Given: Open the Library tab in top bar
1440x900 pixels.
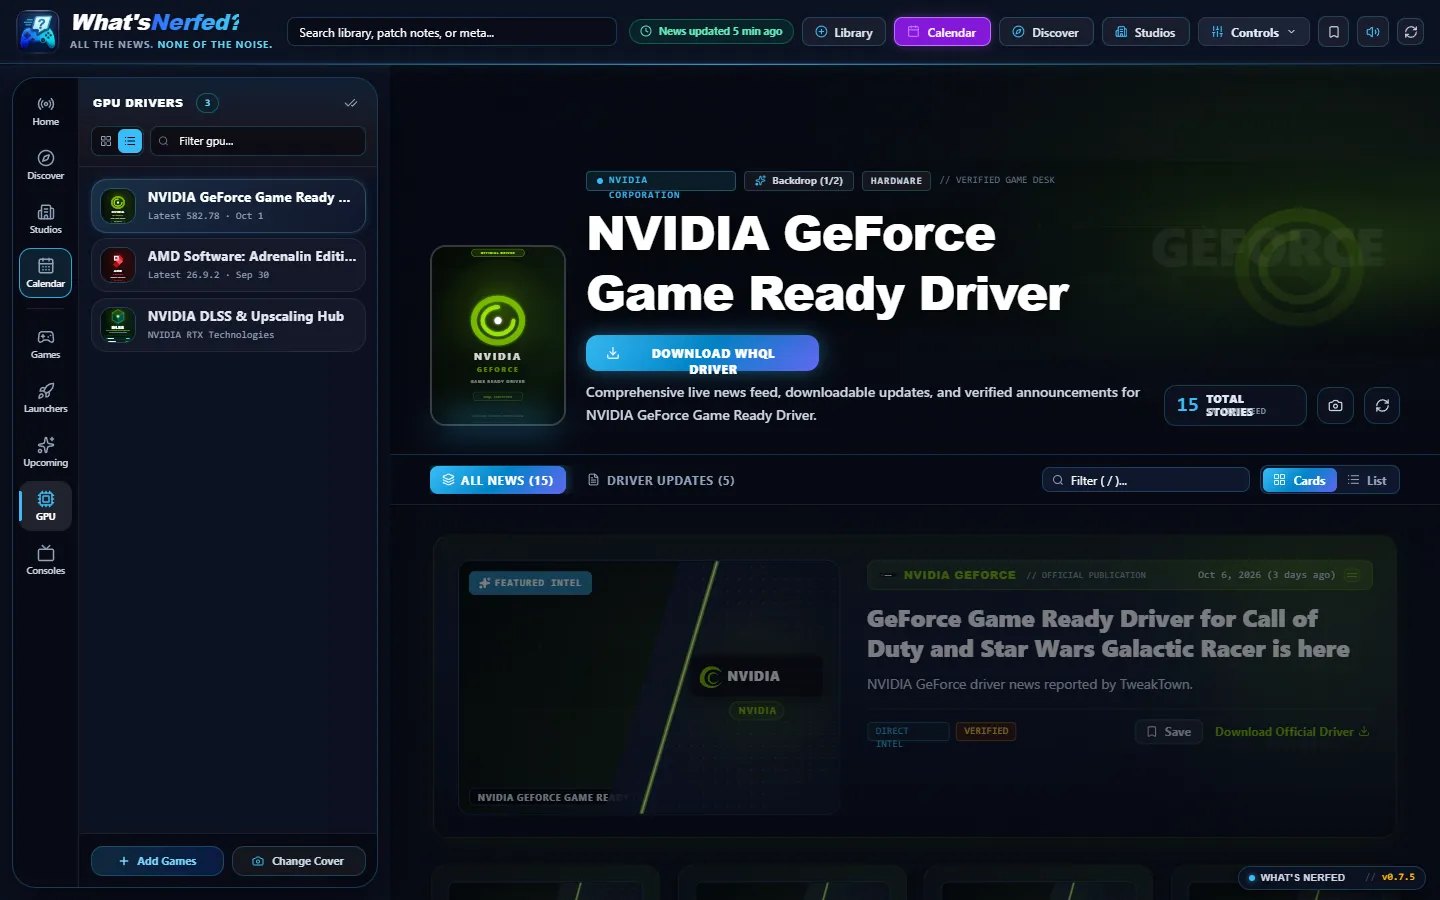Looking at the screenshot, I should coord(844,32).
